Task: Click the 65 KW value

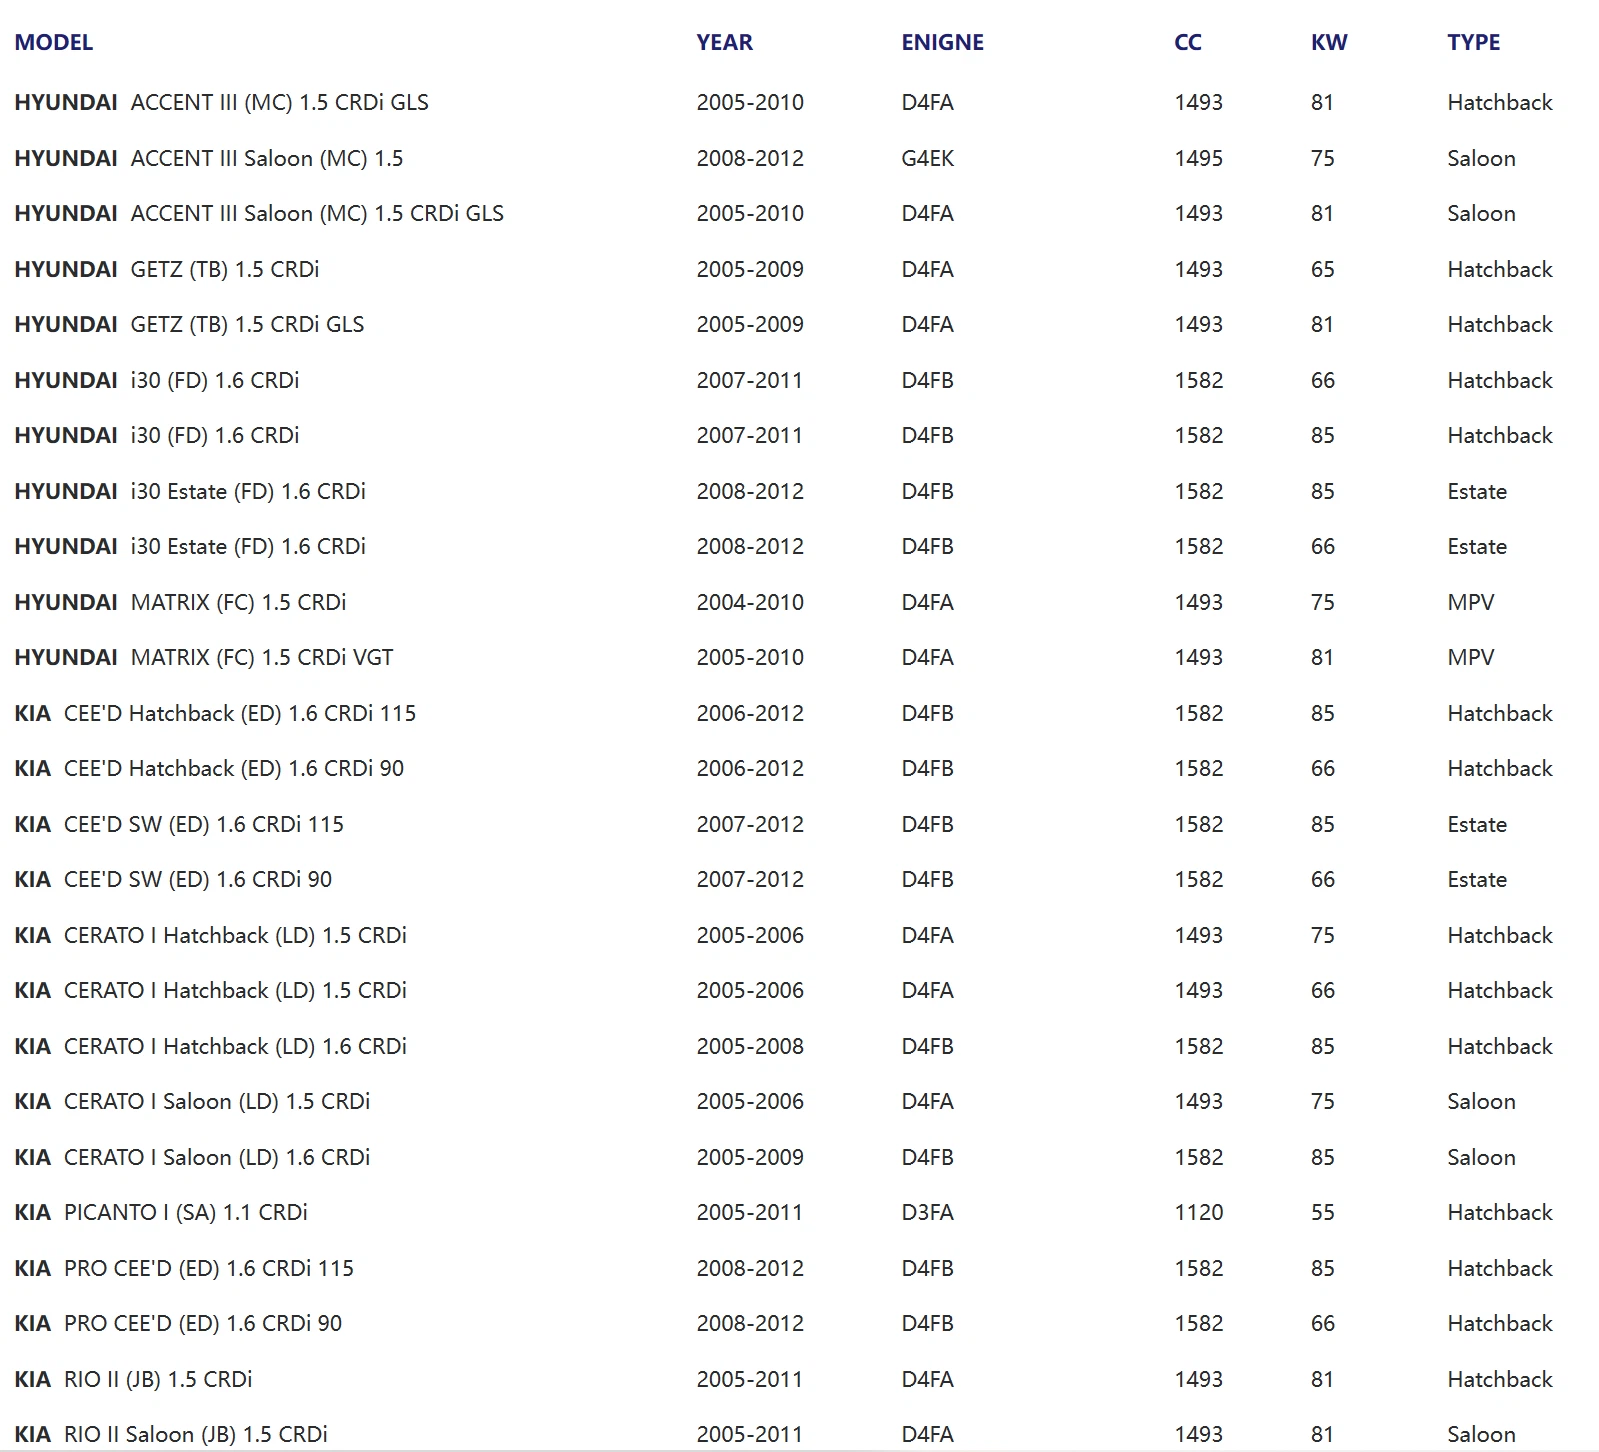Action: pos(1322,269)
